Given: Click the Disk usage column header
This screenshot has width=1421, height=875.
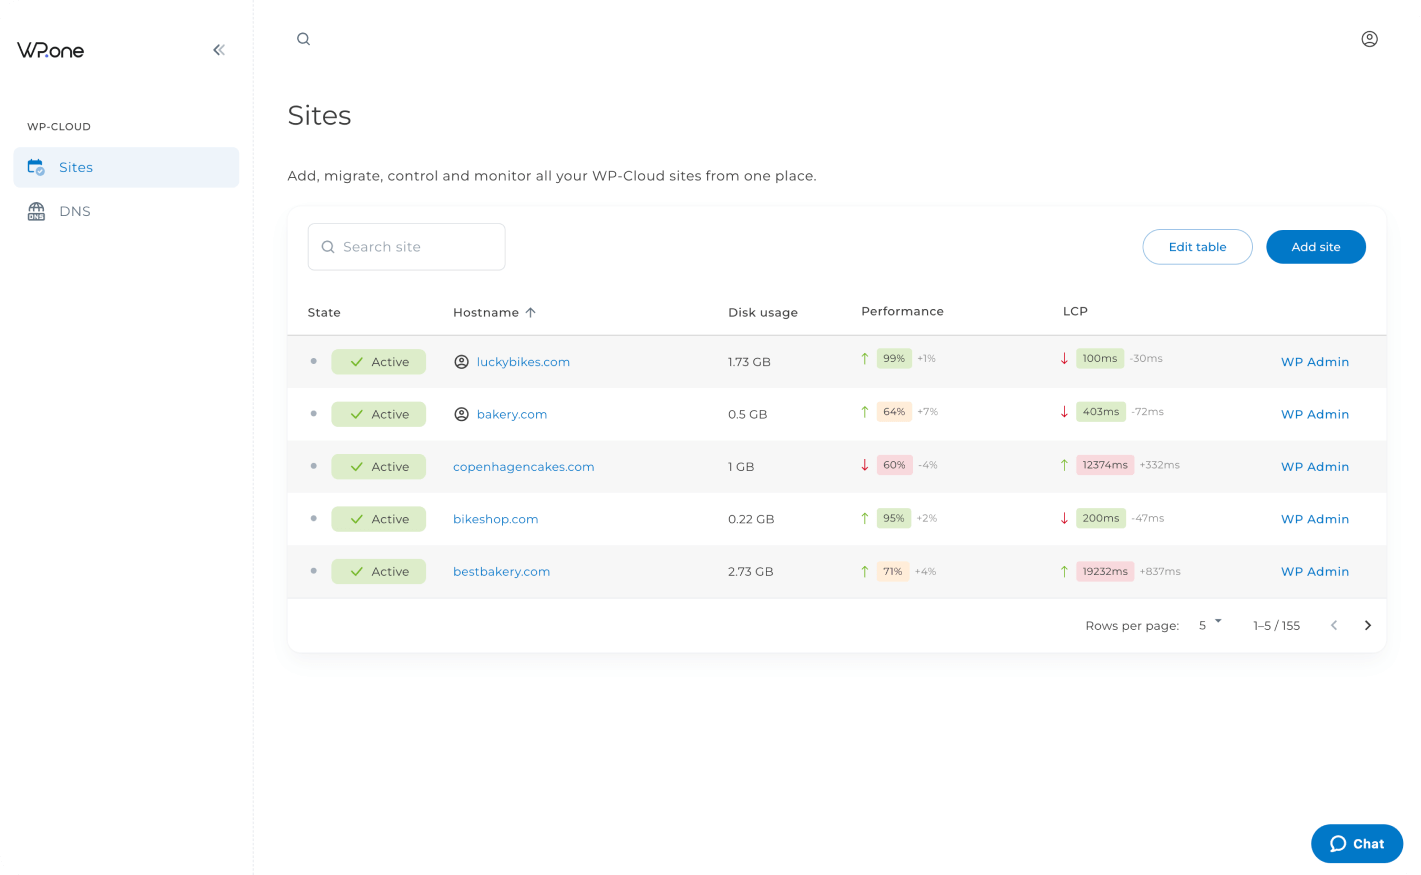Looking at the screenshot, I should [x=763, y=312].
